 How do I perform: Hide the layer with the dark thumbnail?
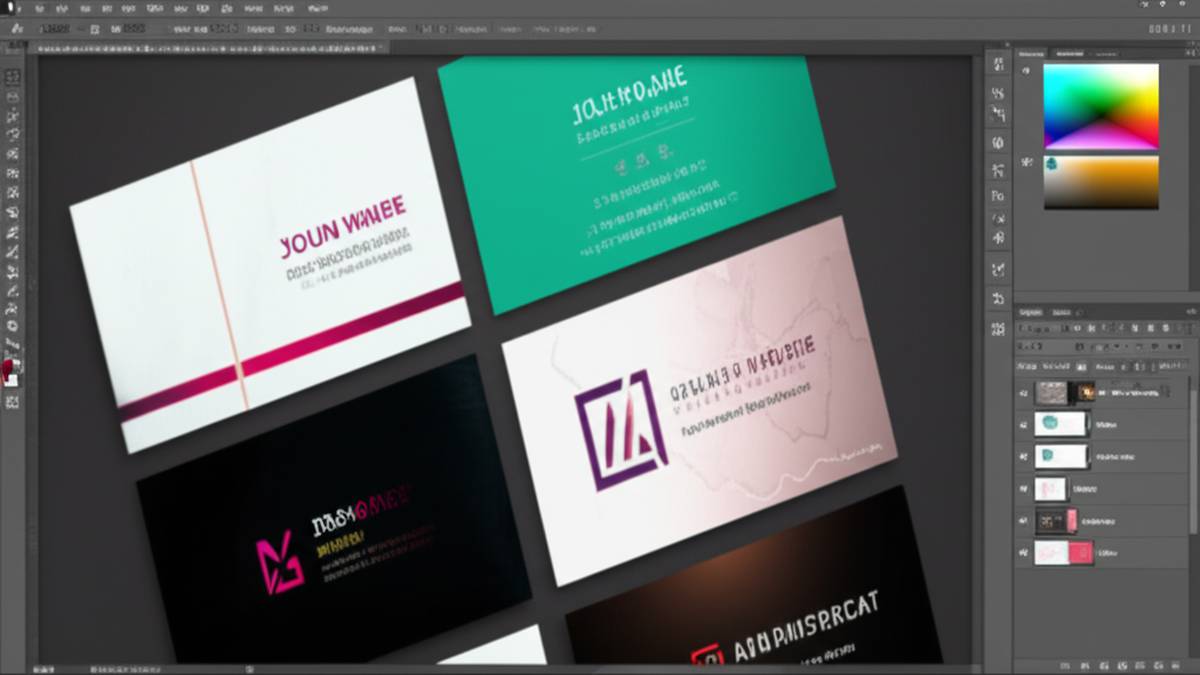pyautogui.click(x=1023, y=521)
